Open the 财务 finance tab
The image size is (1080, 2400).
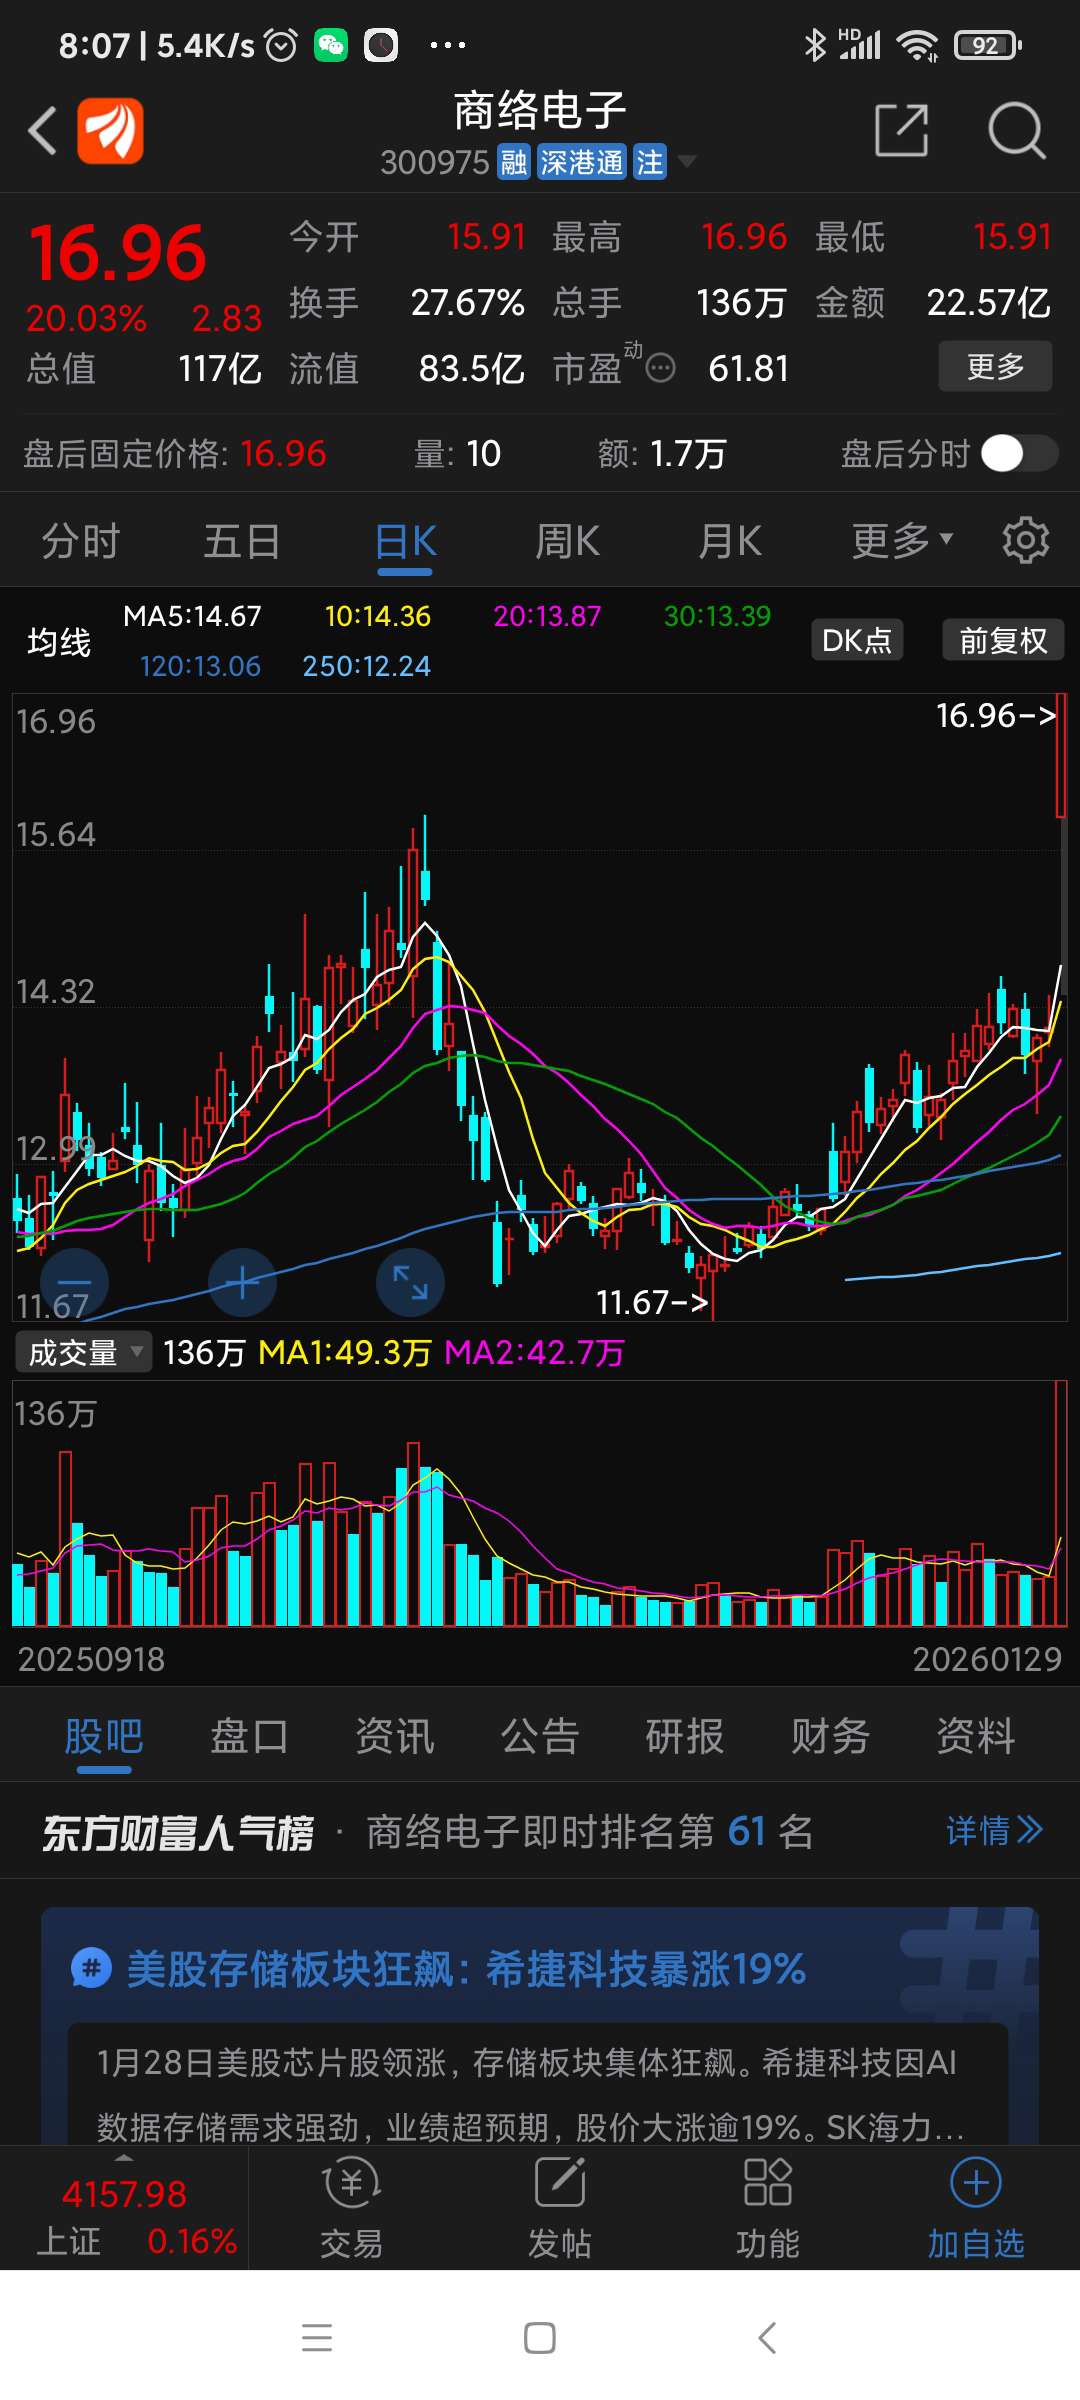[830, 1736]
